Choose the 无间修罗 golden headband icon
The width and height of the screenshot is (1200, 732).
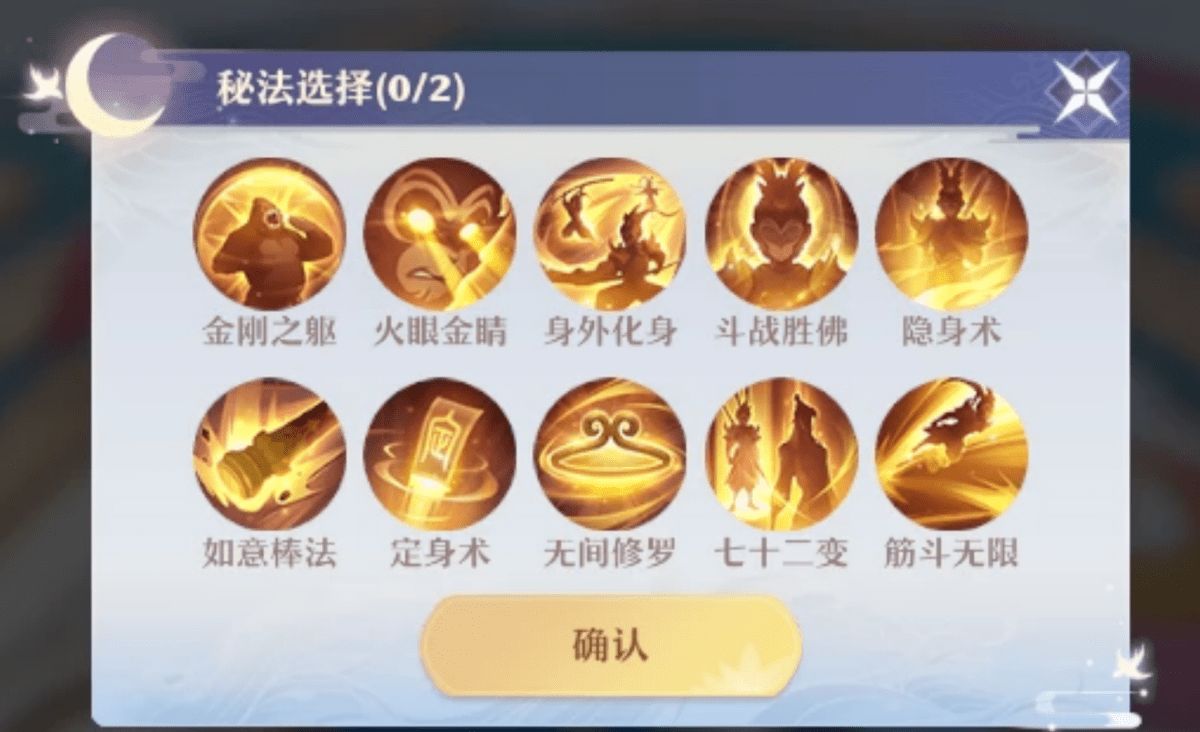pyautogui.click(x=610, y=454)
